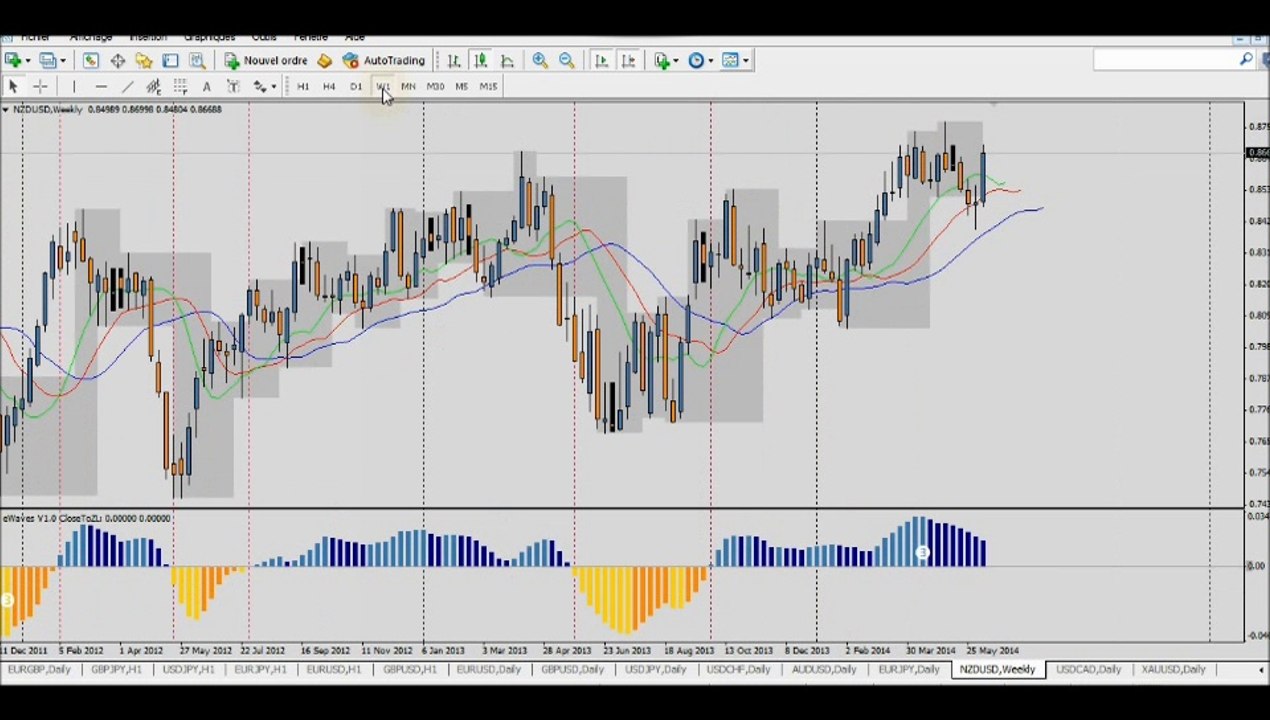1270x720 pixels.
Task: Open the MetaEditor yellow book icon
Action: pyautogui.click(x=324, y=61)
